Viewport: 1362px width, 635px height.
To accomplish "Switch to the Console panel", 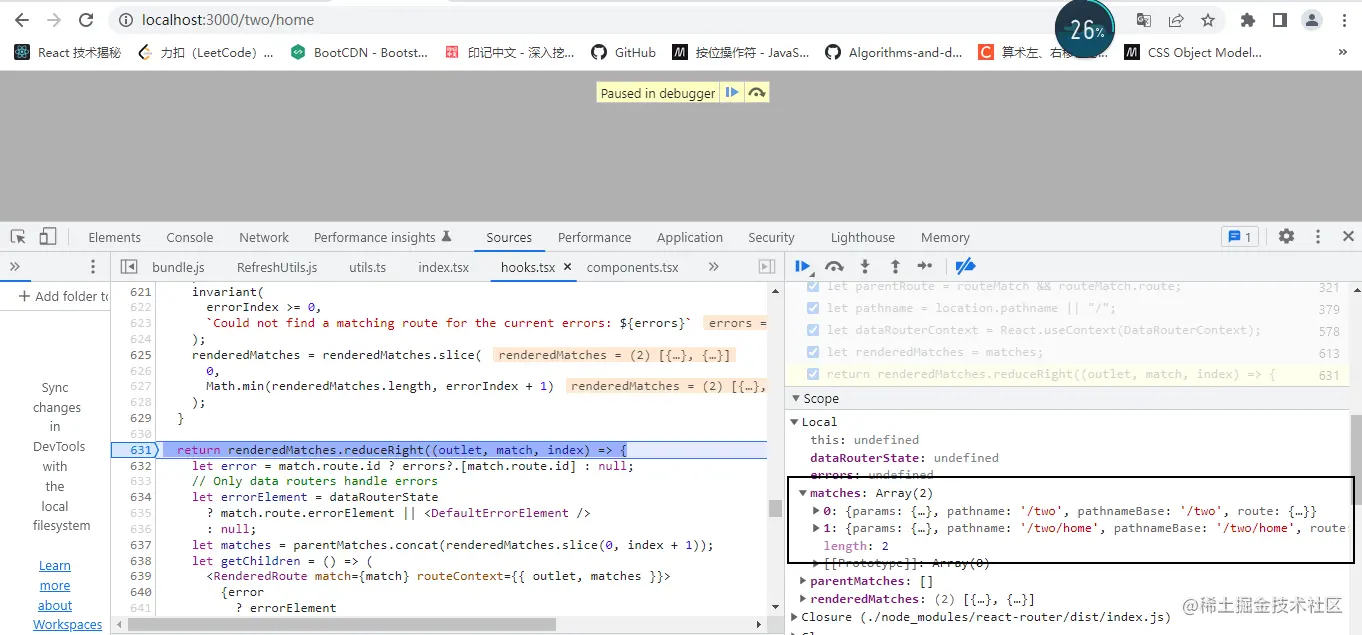I will (x=189, y=237).
